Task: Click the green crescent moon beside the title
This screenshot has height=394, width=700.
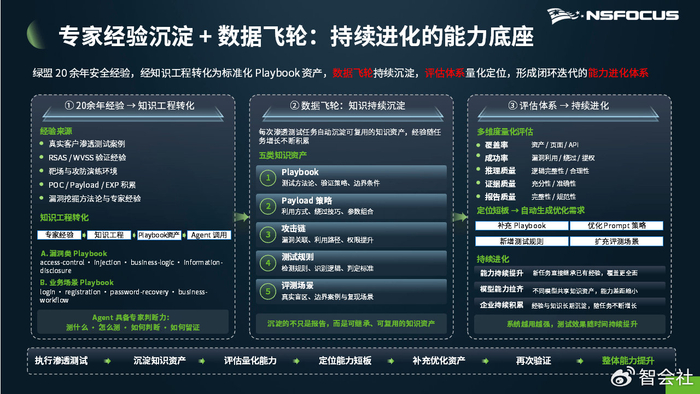Action: 35,34
